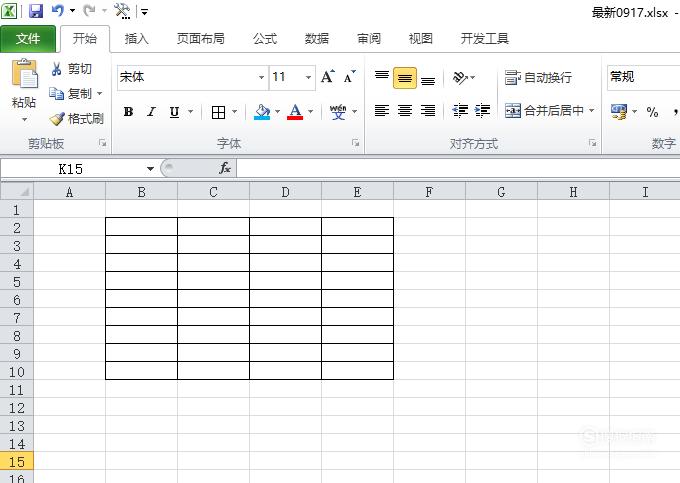This screenshot has height=483, width=680.
Task: Click the 剪切 (Cut) button
Action: 72,69
